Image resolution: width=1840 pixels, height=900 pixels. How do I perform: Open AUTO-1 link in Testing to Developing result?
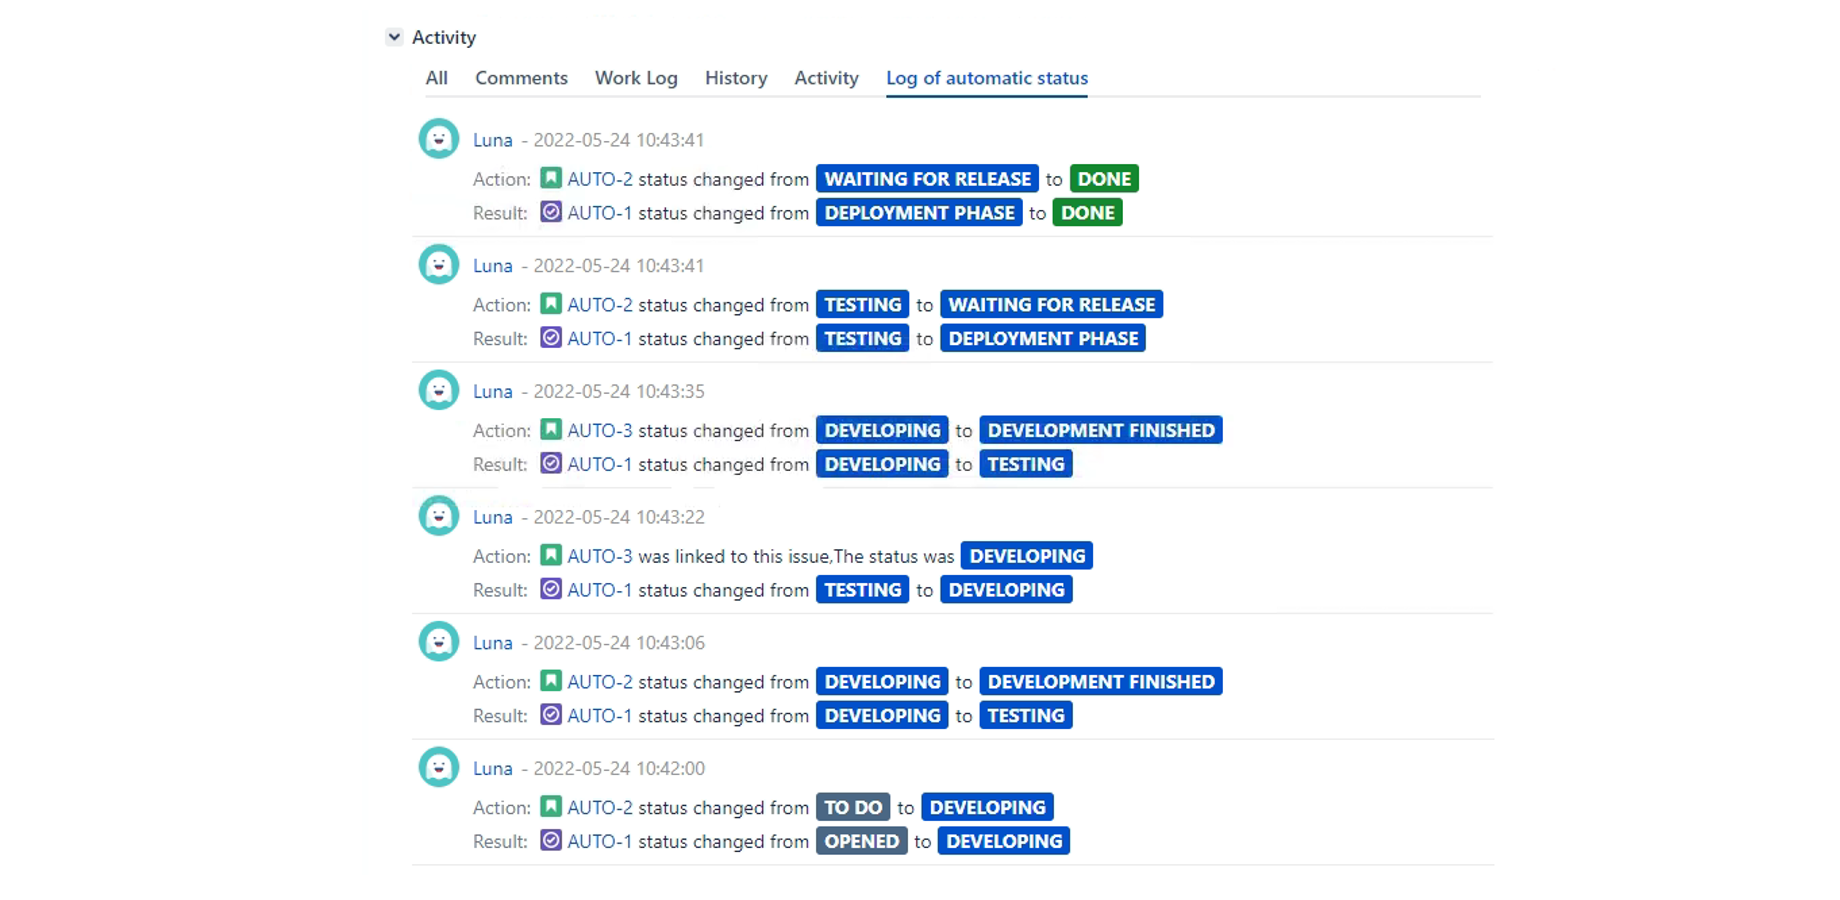click(600, 590)
